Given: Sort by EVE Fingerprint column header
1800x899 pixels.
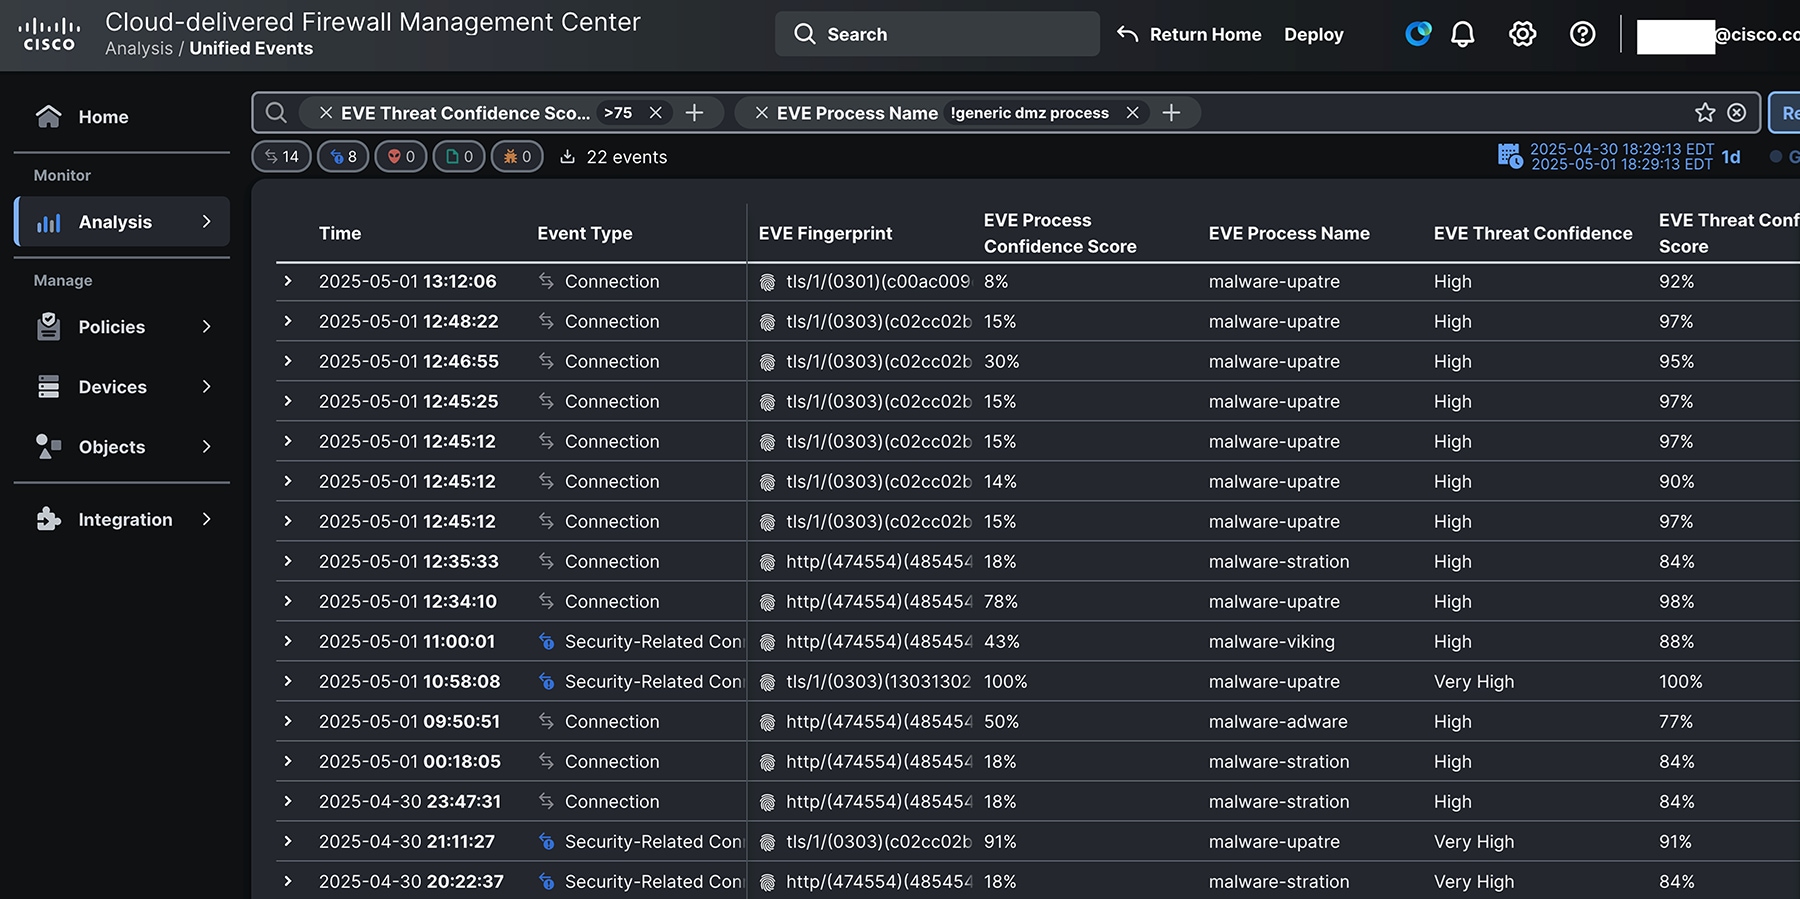Looking at the screenshot, I should 825,233.
